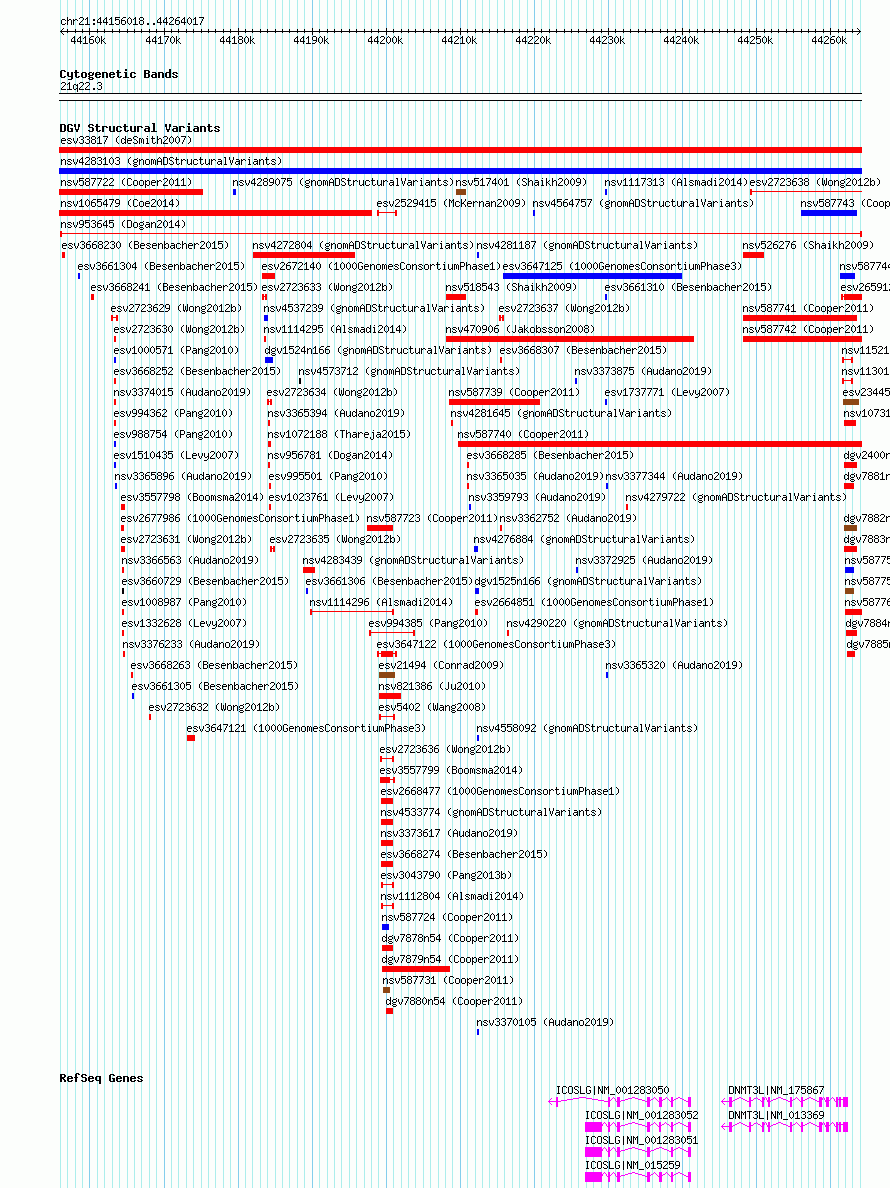The width and height of the screenshot is (890, 1188).
Task: Select nsv470906 (Jakobsson2008) entry
Action: click(520, 330)
